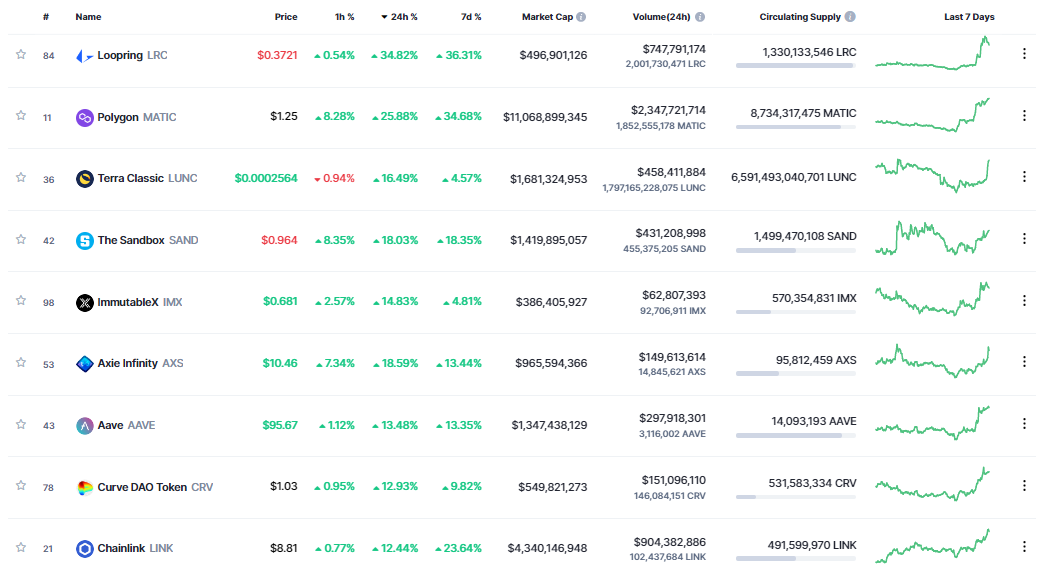
Task: Sort table by the Price column header
Action: 285,17
